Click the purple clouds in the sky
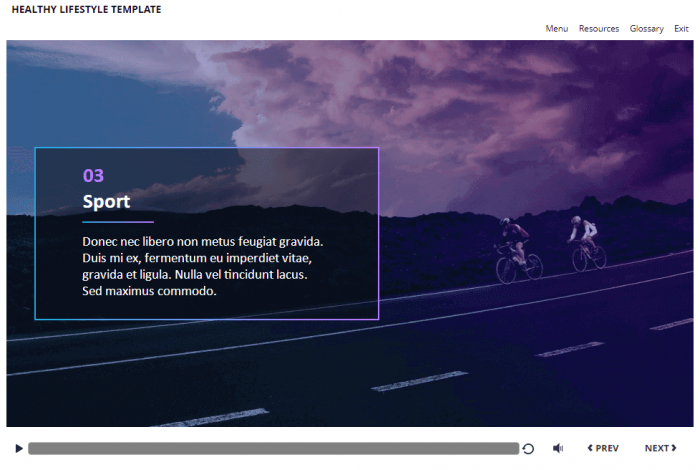The image size is (700, 470). [x=450, y=90]
